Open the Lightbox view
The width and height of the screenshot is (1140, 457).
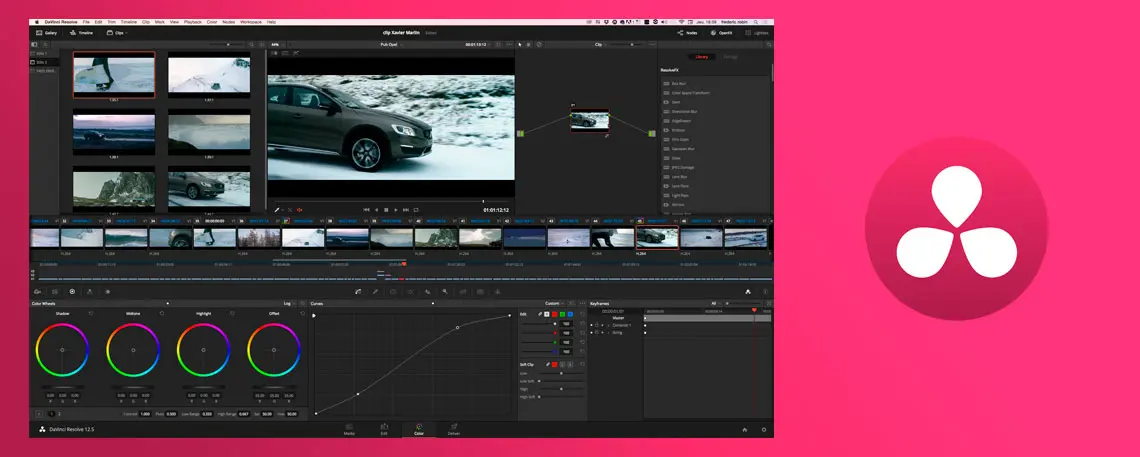point(757,33)
